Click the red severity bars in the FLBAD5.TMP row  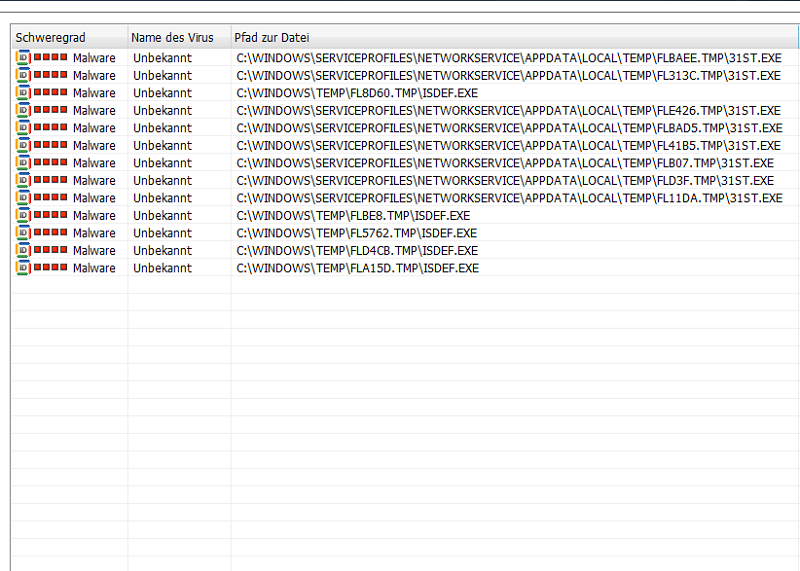click(x=51, y=127)
